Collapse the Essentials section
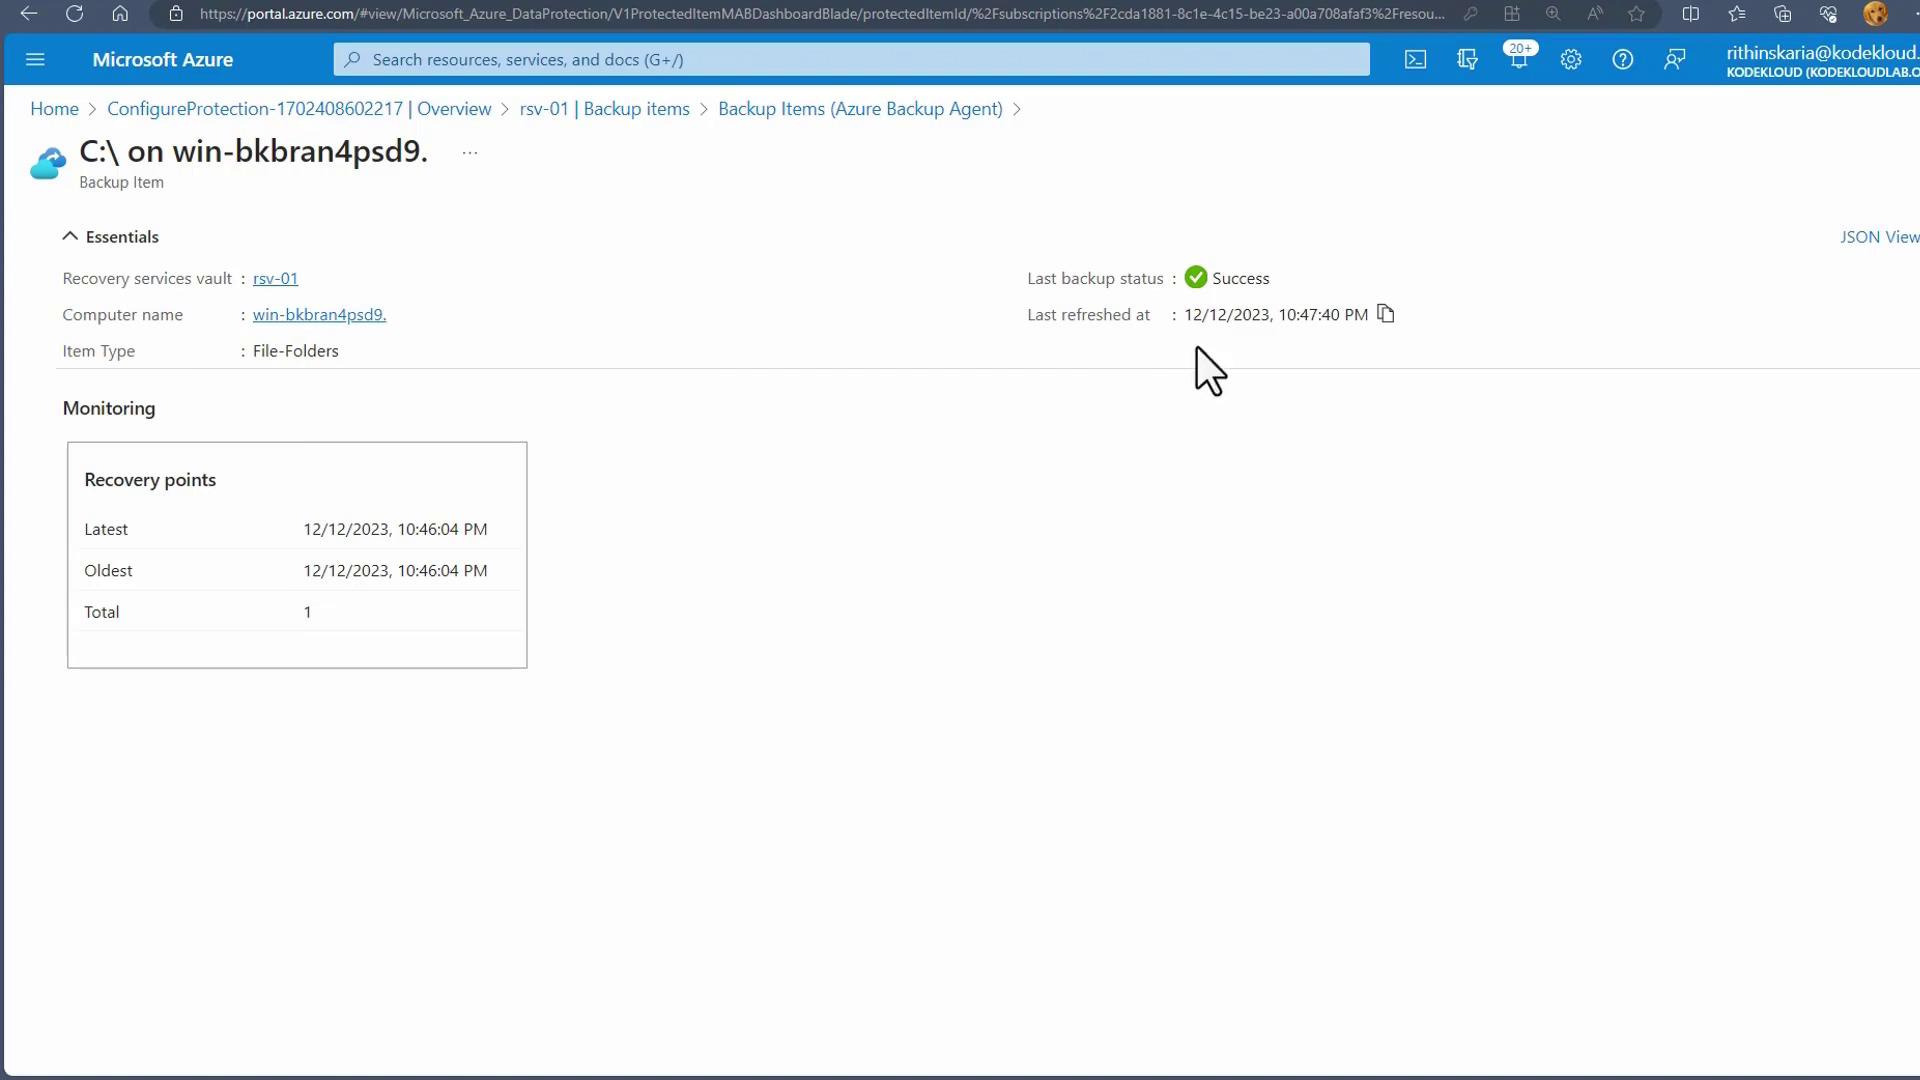This screenshot has width=1920, height=1080. 70,237
